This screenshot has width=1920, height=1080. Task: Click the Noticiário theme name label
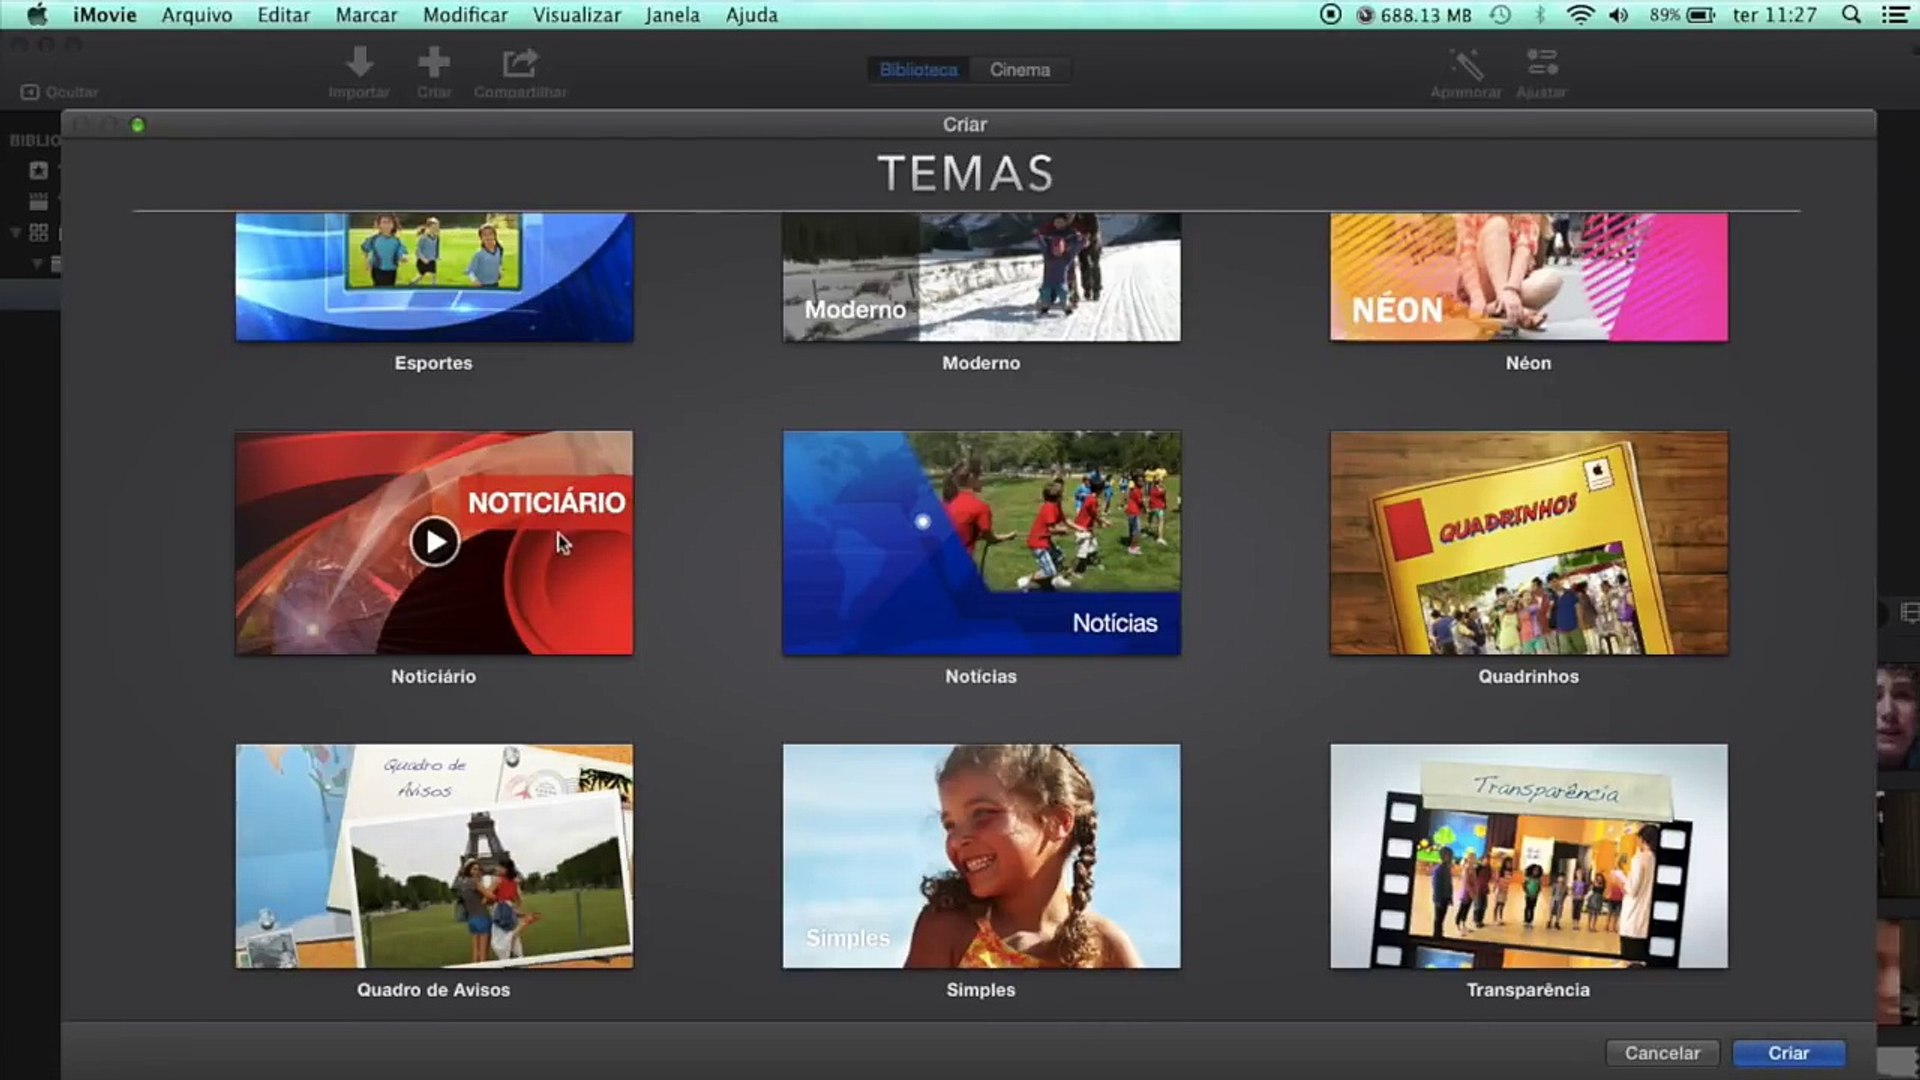[x=434, y=677]
